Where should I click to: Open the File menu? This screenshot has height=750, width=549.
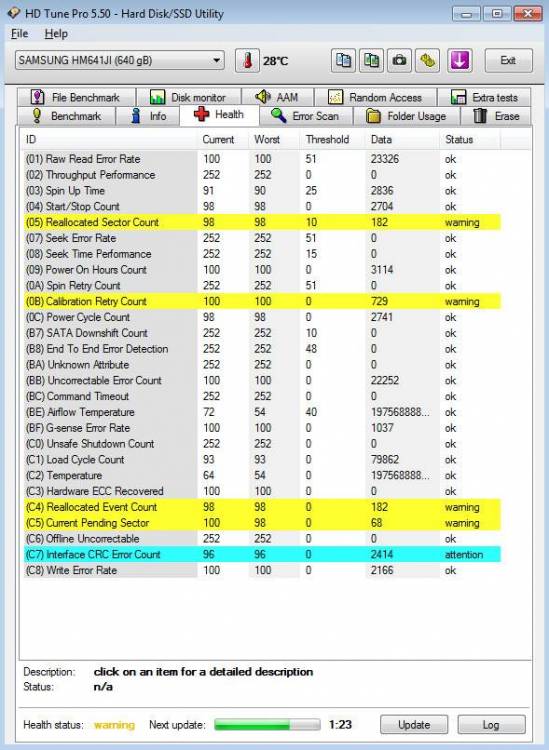(x=19, y=33)
